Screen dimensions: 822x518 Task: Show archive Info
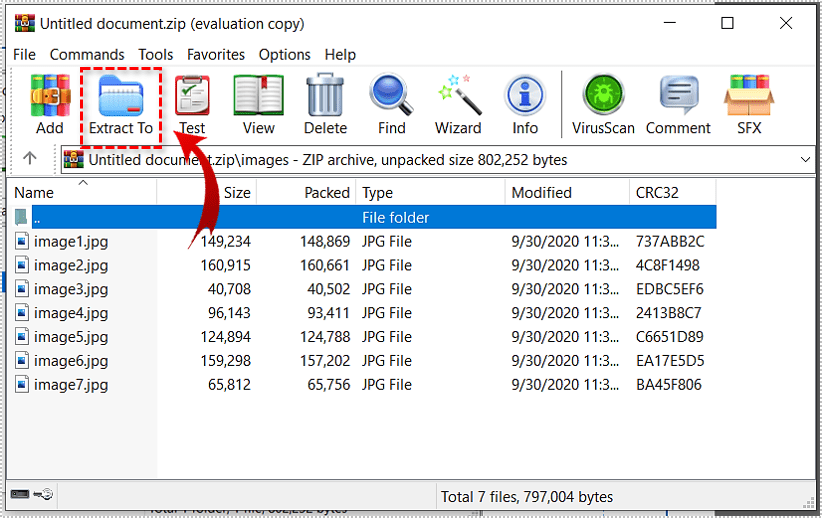pos(525,104)
